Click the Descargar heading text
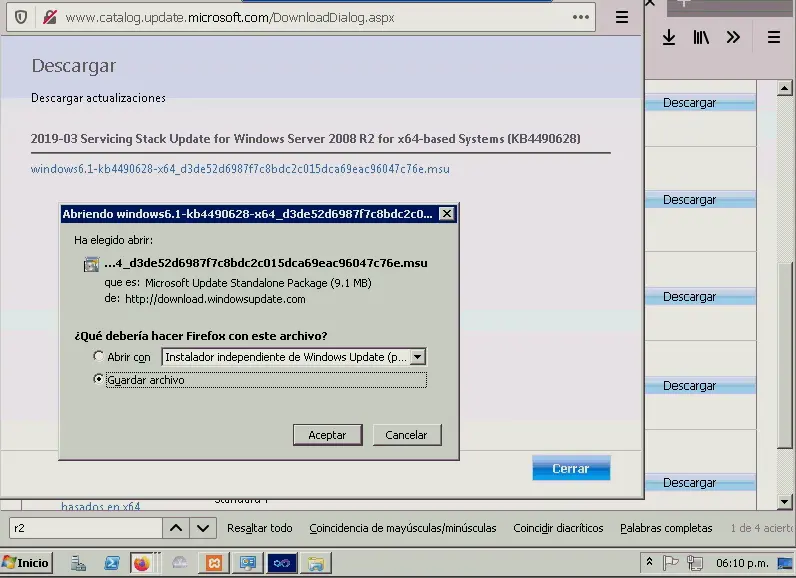The image size is (796, 578). (74, 66)
